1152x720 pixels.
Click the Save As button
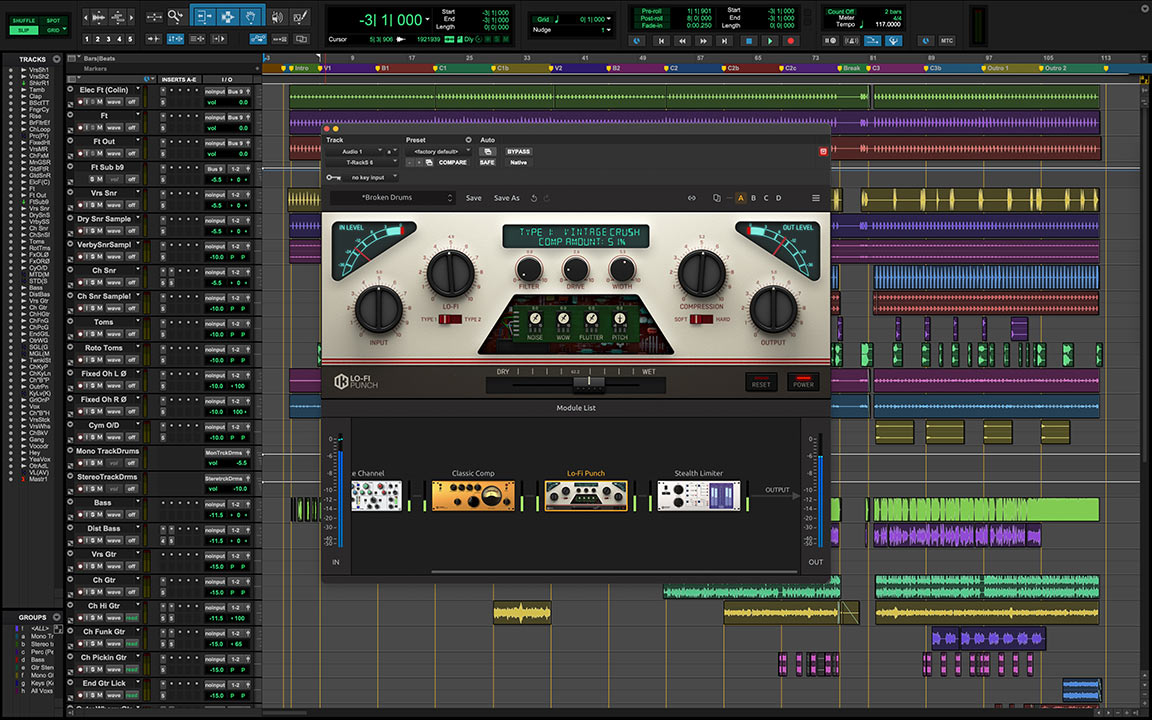(506, 198)
